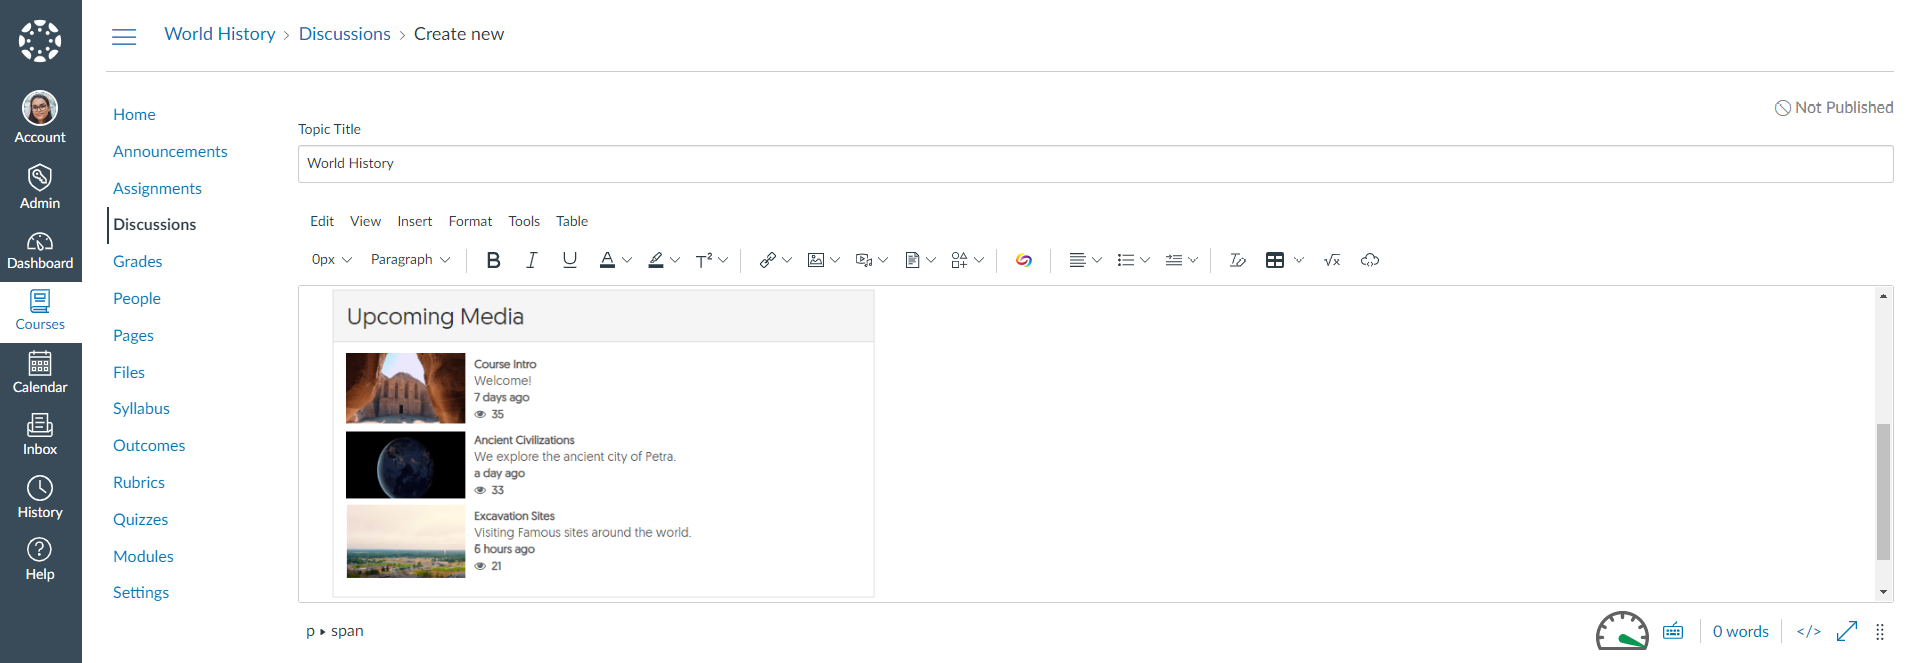Screen dimensions: 1918x663
Task: Open the Format menu
Action: [470, 221]
